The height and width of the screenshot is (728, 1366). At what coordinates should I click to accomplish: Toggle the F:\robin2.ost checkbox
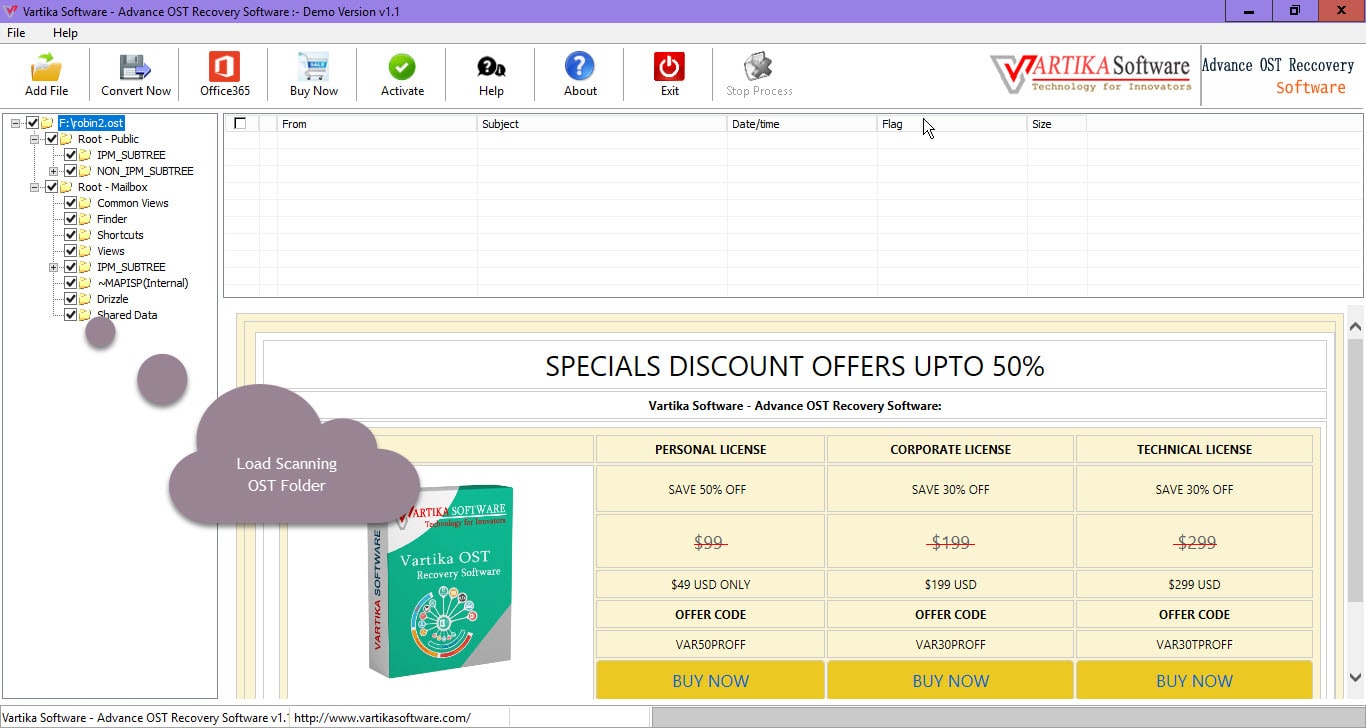pos(32,123)
